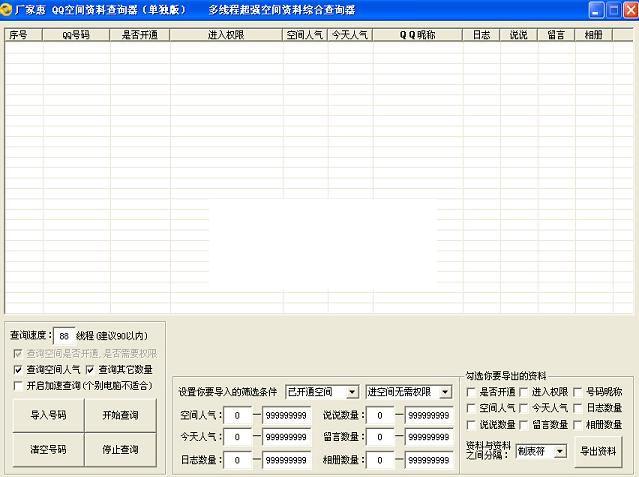This screenshot has width=639, height=477.
Task: Maximize the query tool window
Action: 611,9
